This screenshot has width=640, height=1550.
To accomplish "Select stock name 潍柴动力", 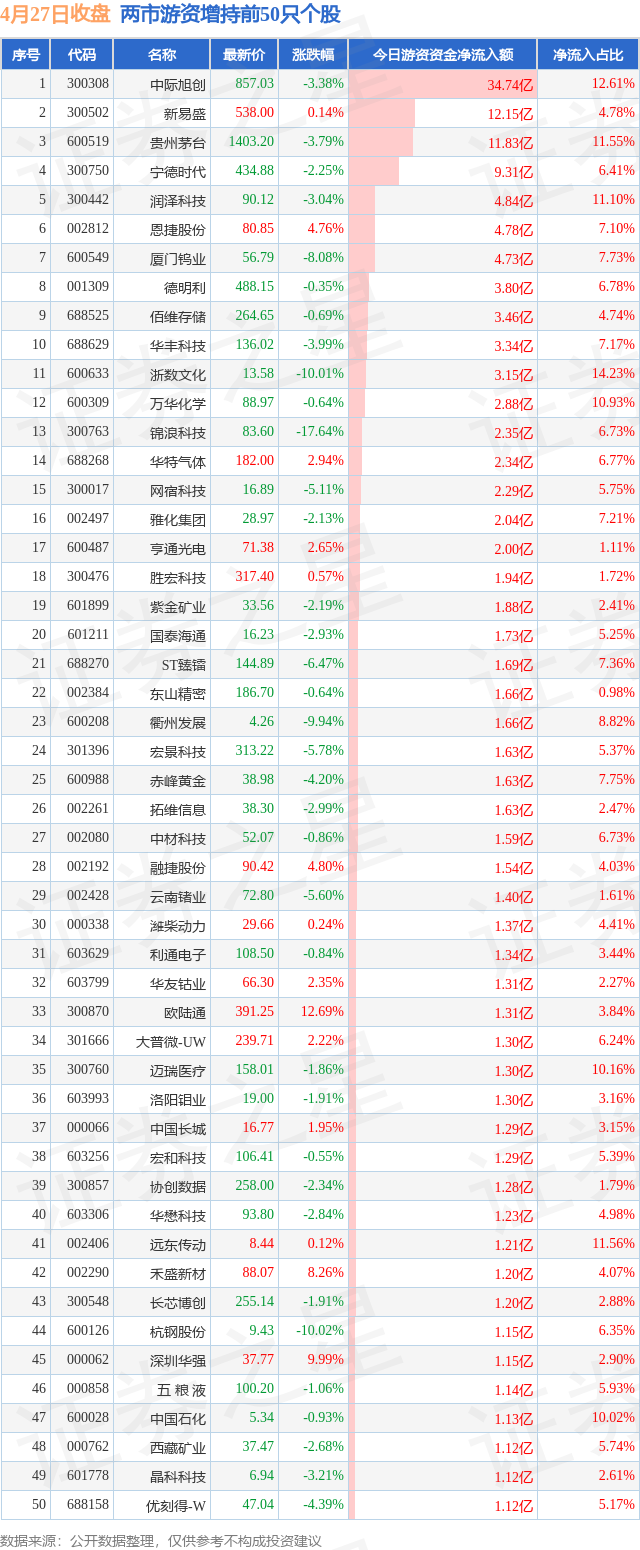I will point(178,925).
